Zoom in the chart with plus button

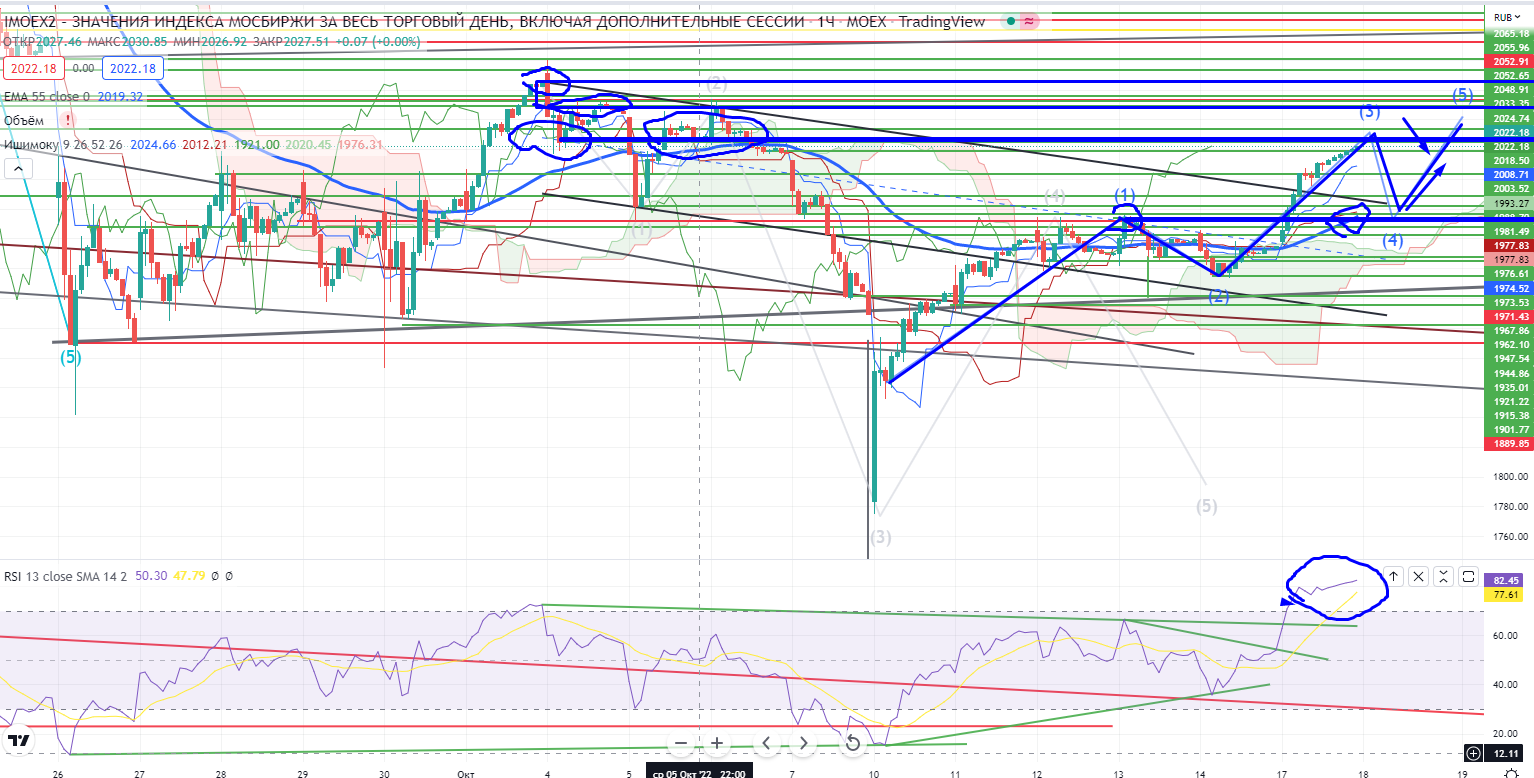point(717,743)
